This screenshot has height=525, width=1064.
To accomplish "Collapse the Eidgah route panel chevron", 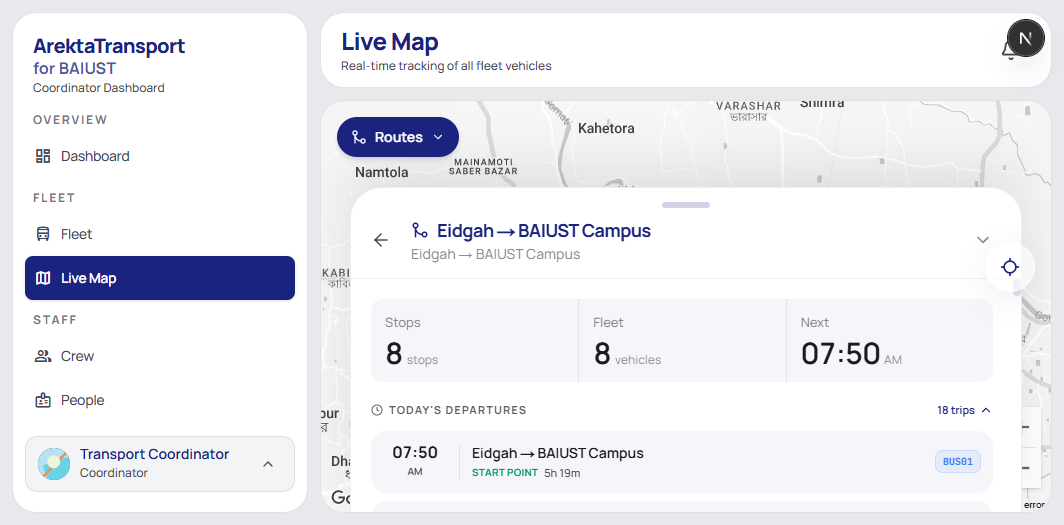I will click(x=983, y=239).
